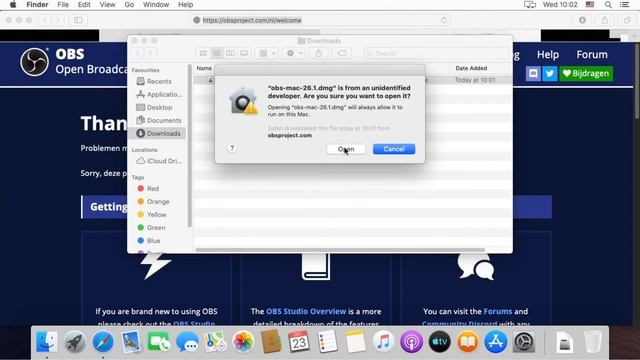This screenshot has width=640, height=360.
Task: Open the Window menu
Action: tap(156, 4)
